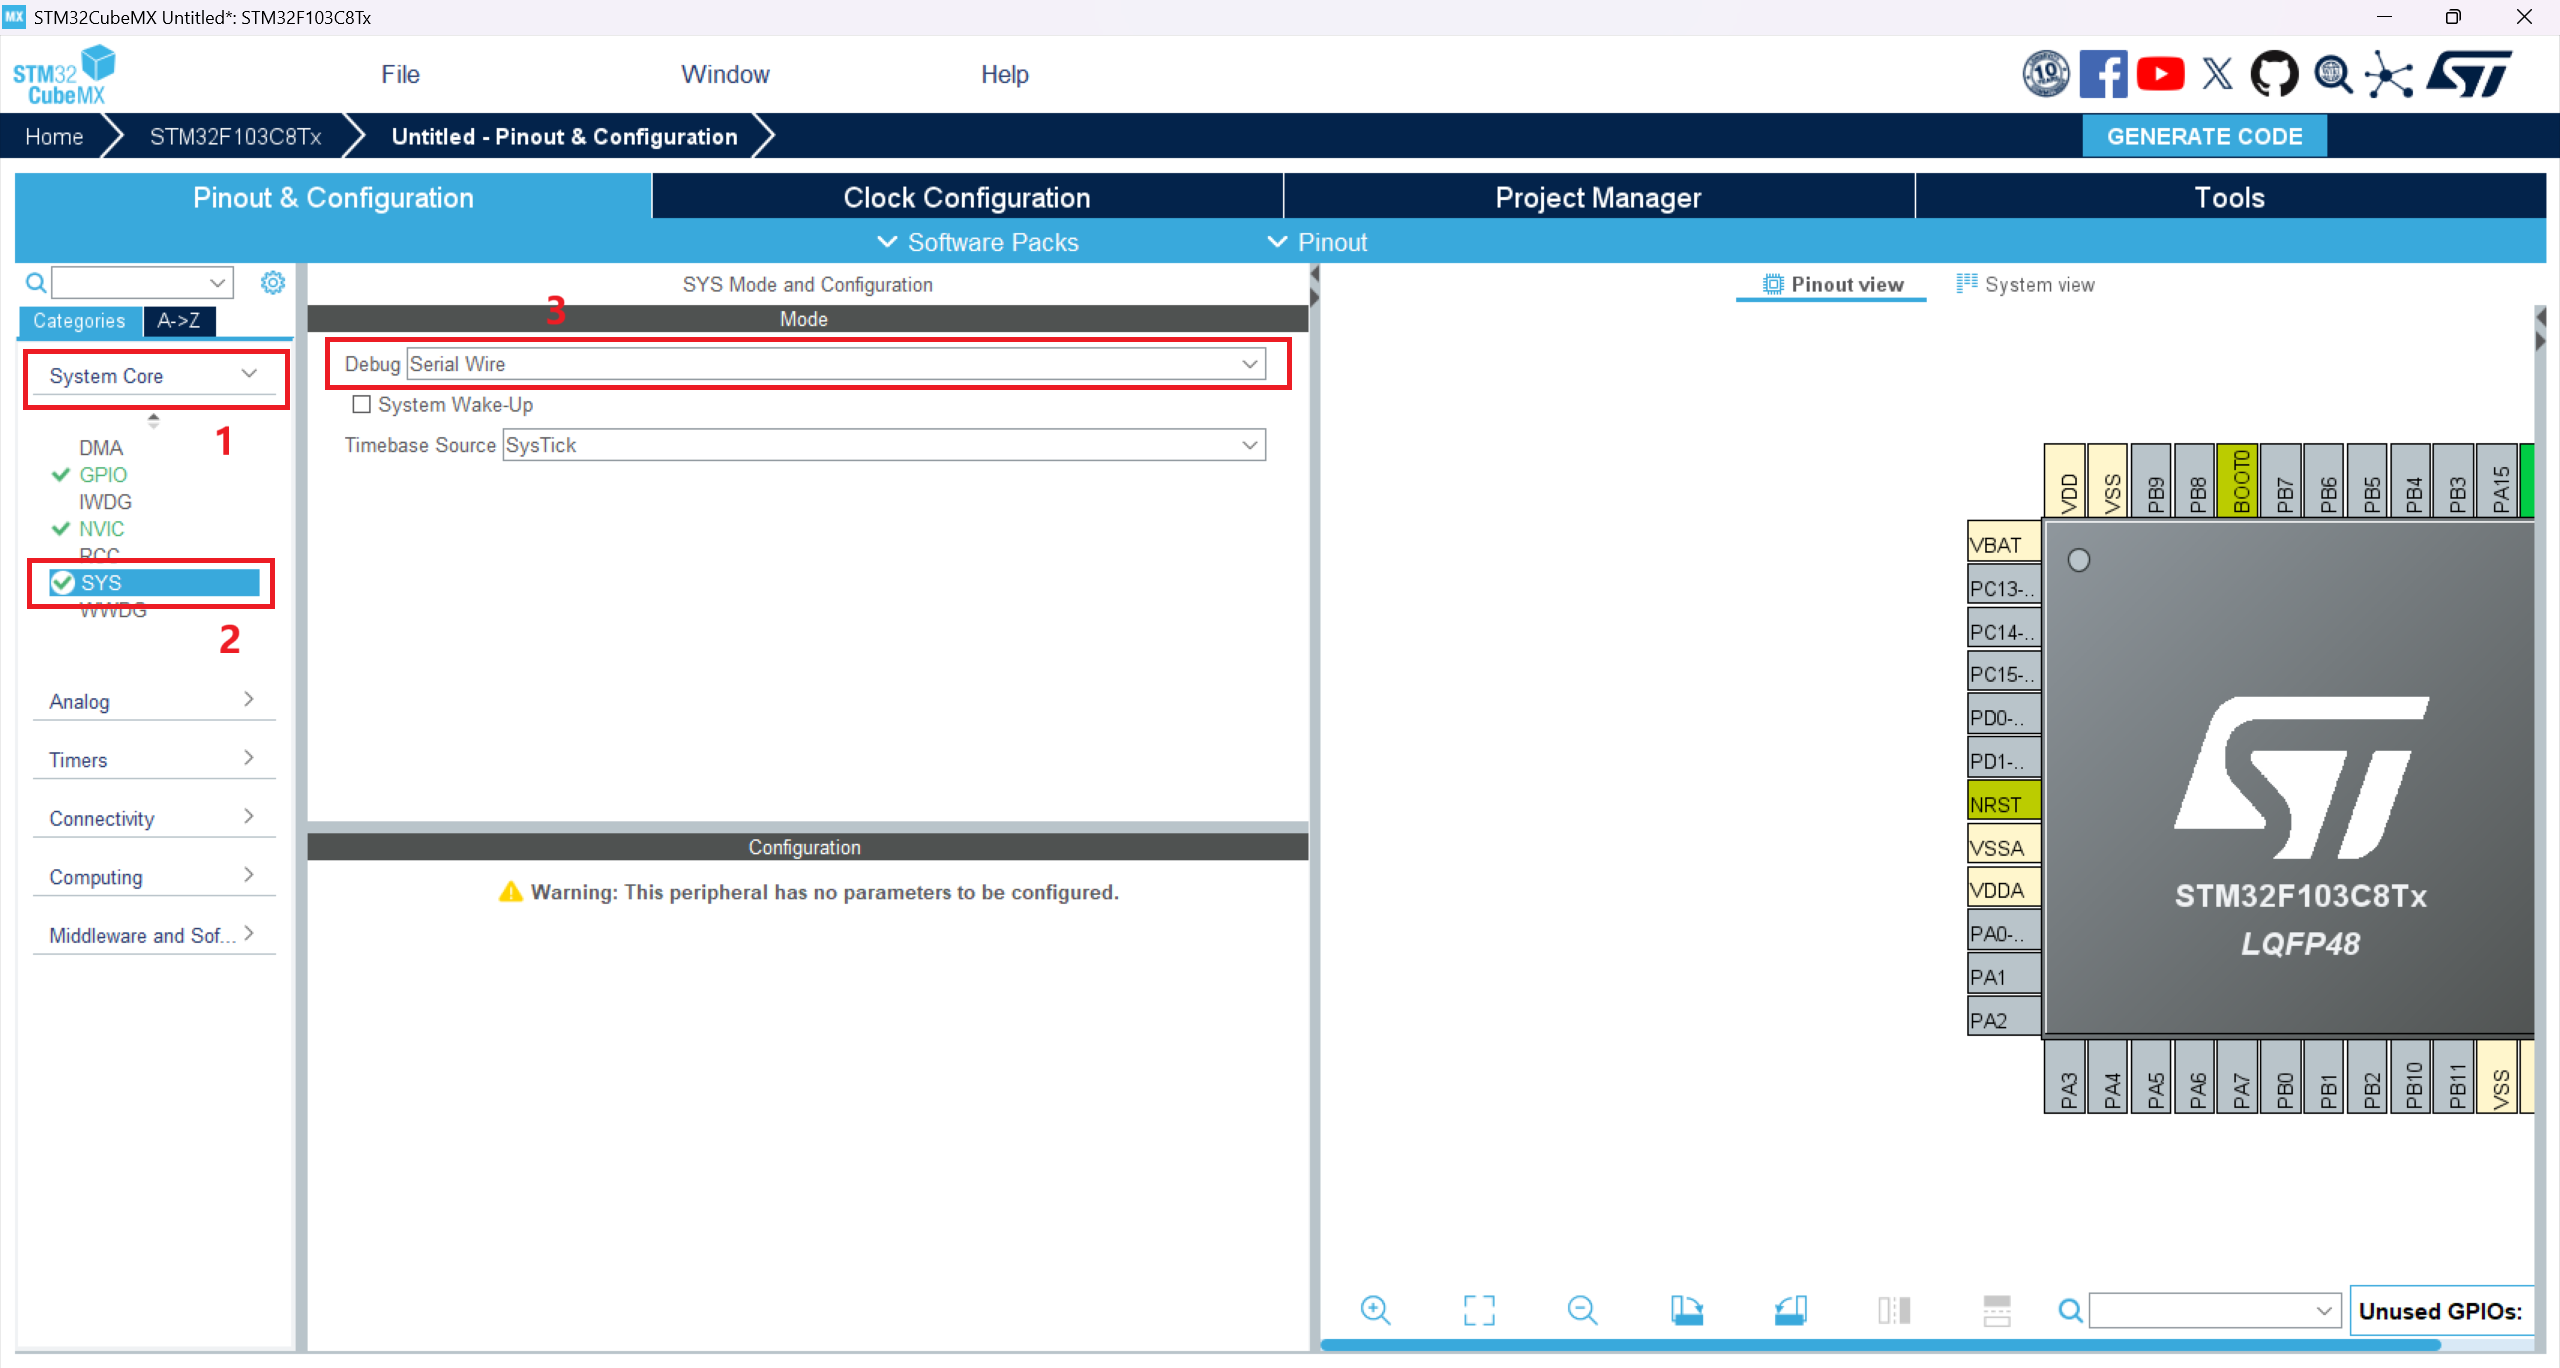Click the rotate pinout clockwise icon

coord(1686,1310)
